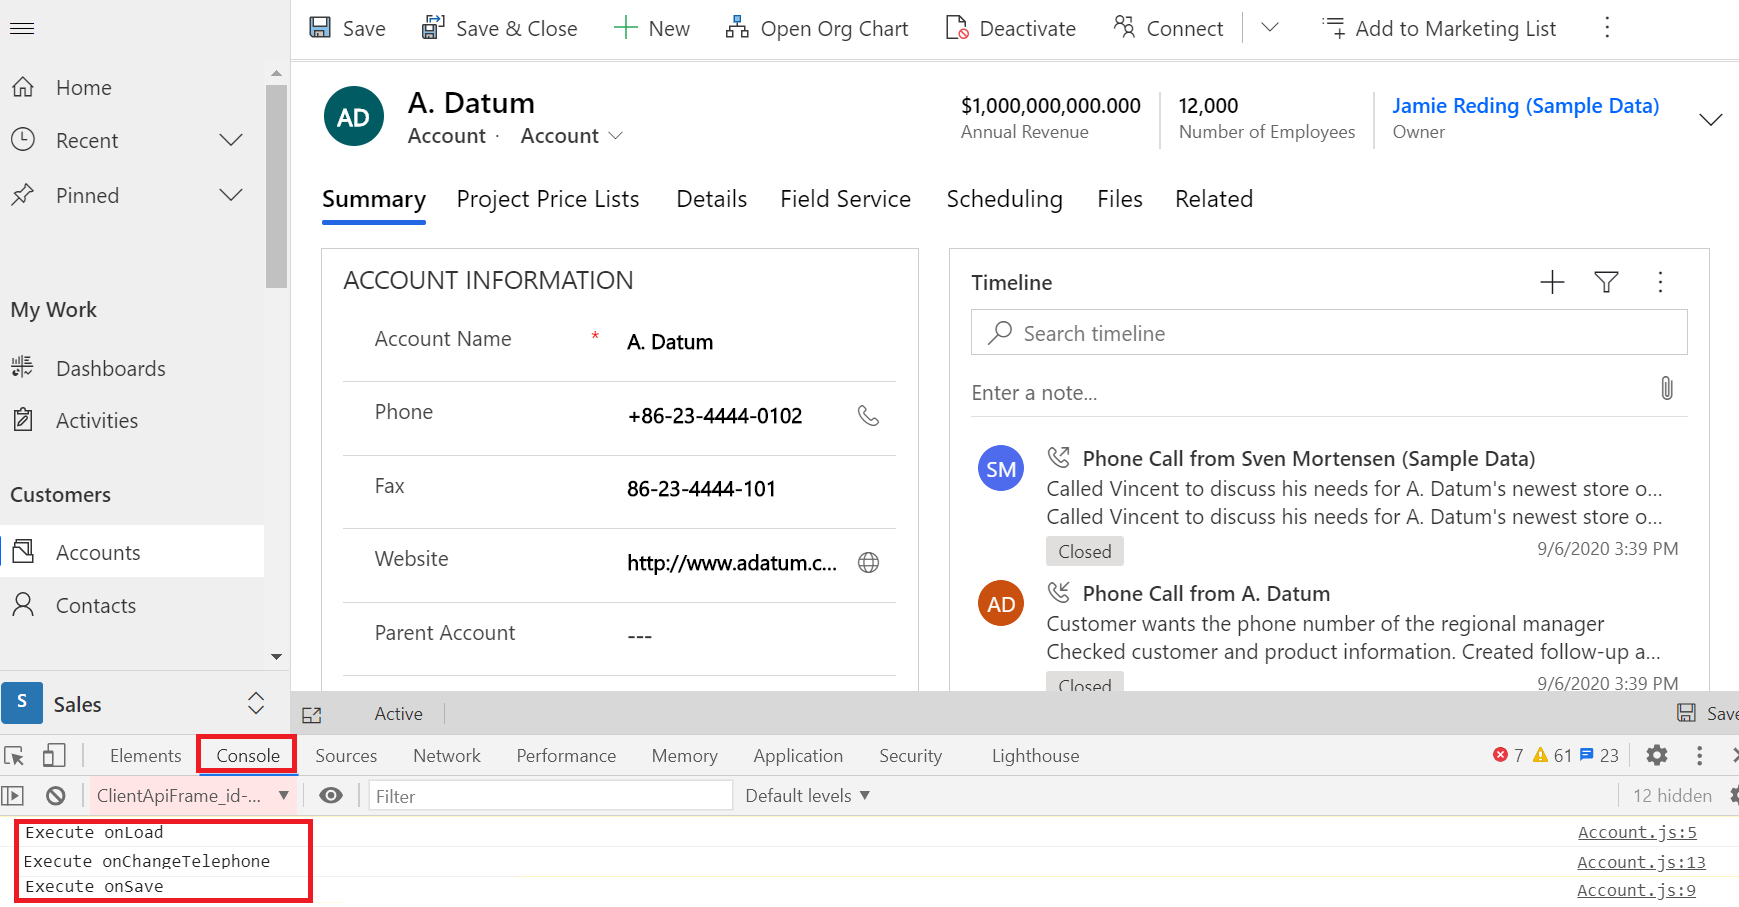Click the Phone number field
The width and height of the screenshot is (1739, 907).
click(715, 416)
